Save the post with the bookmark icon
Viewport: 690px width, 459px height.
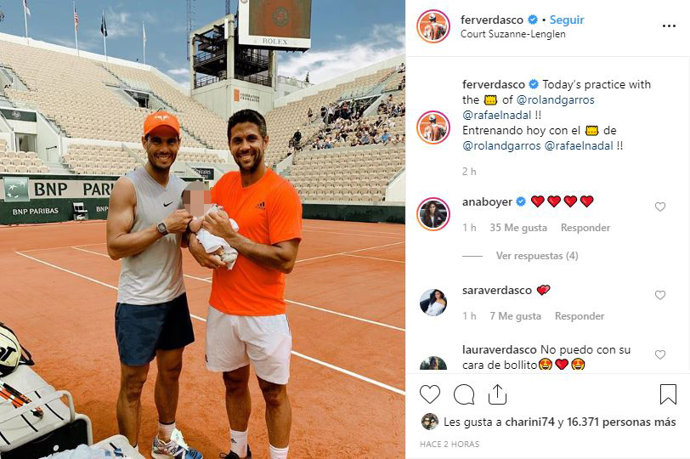coord(668,394)
